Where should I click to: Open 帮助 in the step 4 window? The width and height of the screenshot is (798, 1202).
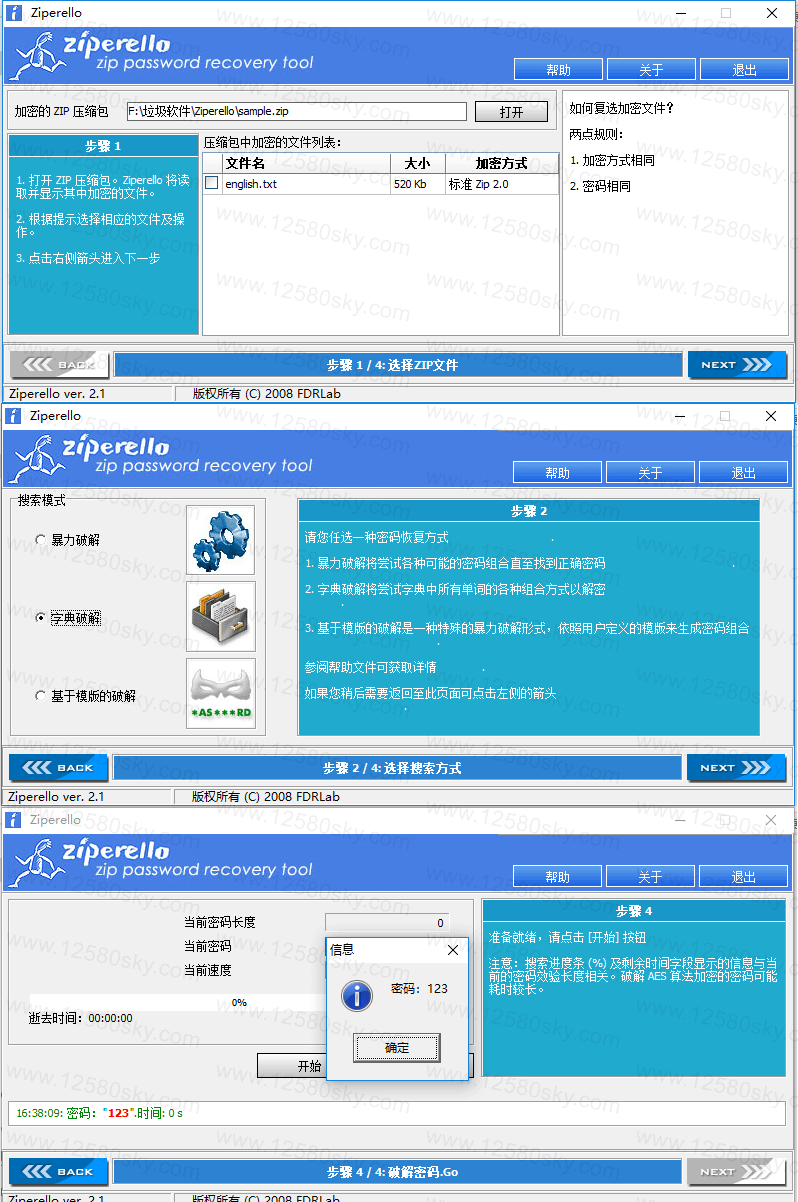[x=557, y=877]
